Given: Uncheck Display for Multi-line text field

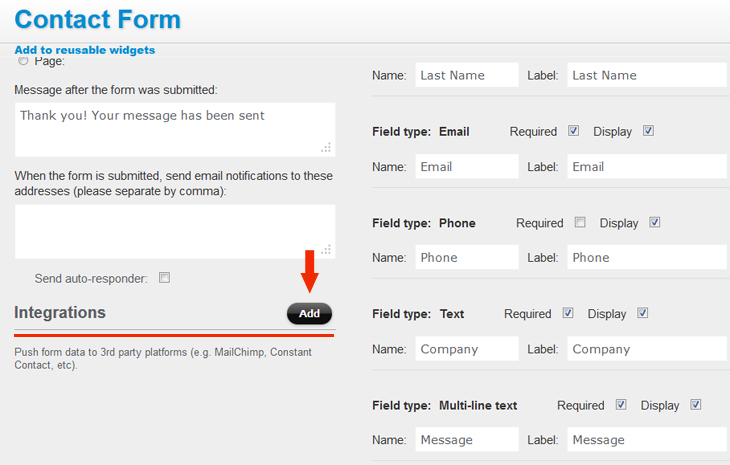Looking at the screenshot, I should (x=696, y=404).
